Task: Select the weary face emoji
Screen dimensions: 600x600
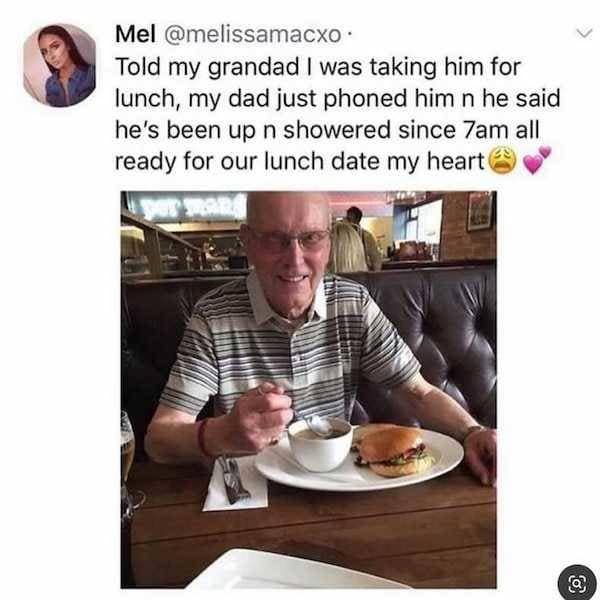Action: click(502, 161)
